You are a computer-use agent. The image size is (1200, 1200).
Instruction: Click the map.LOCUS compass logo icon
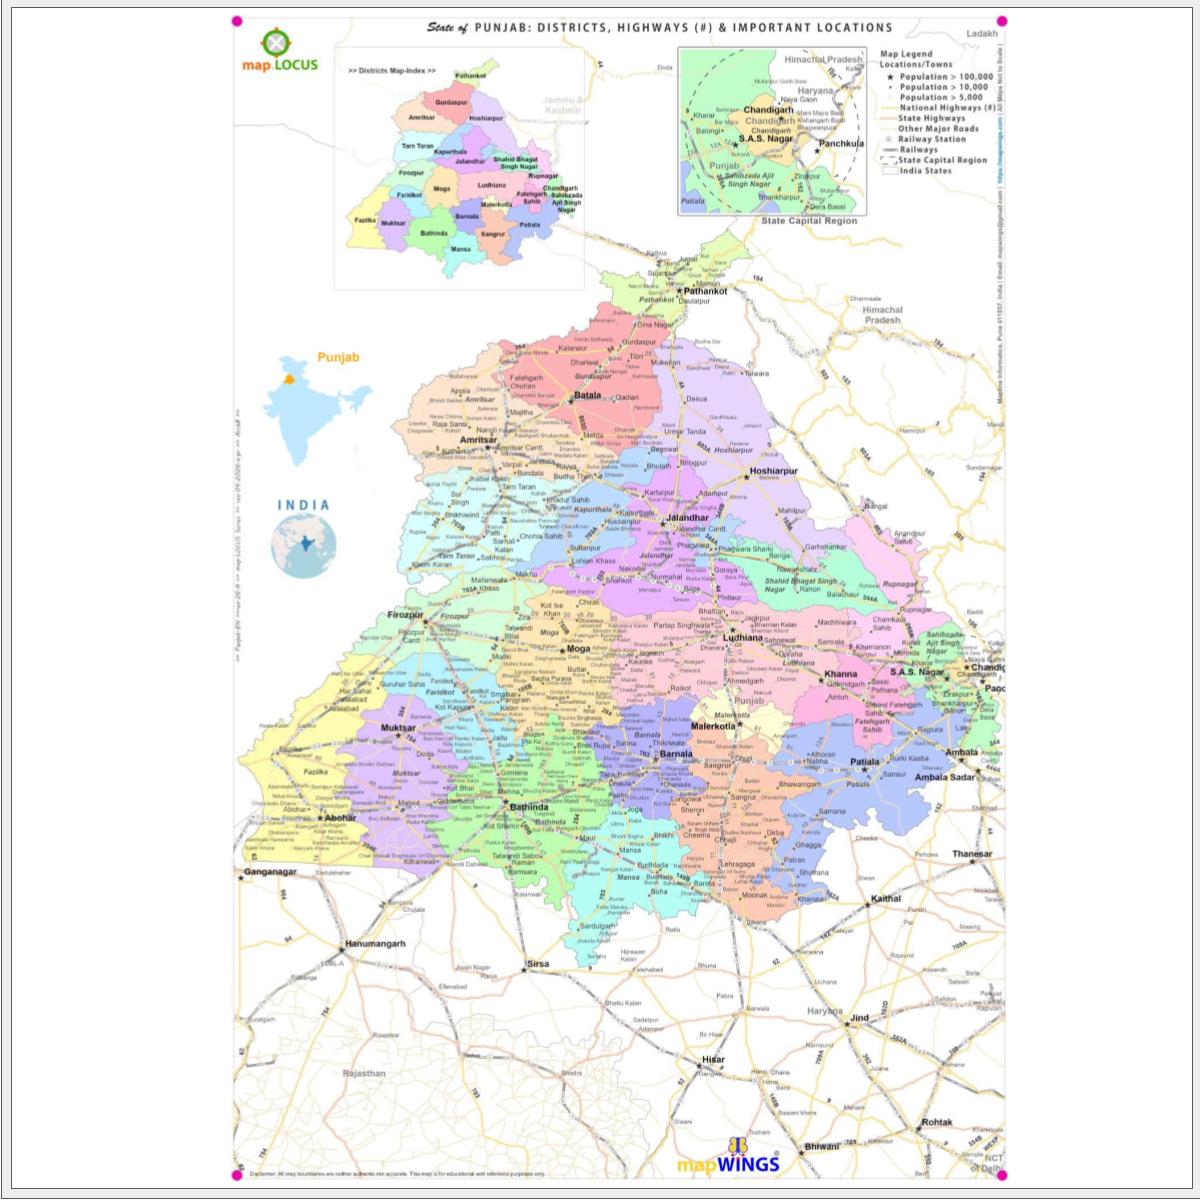coord(275,42)
